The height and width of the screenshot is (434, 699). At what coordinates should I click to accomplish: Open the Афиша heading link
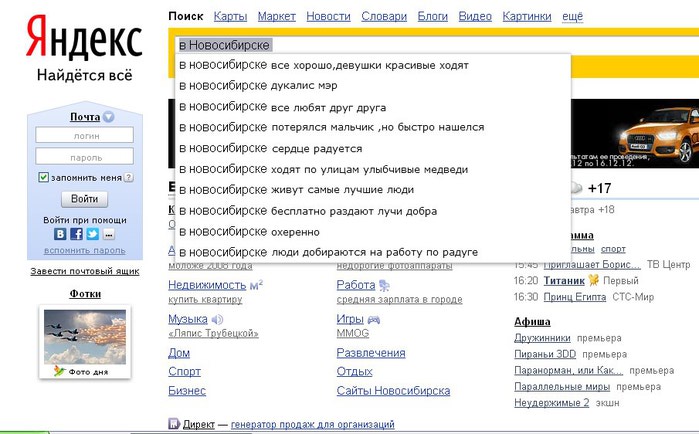(532, 321)
